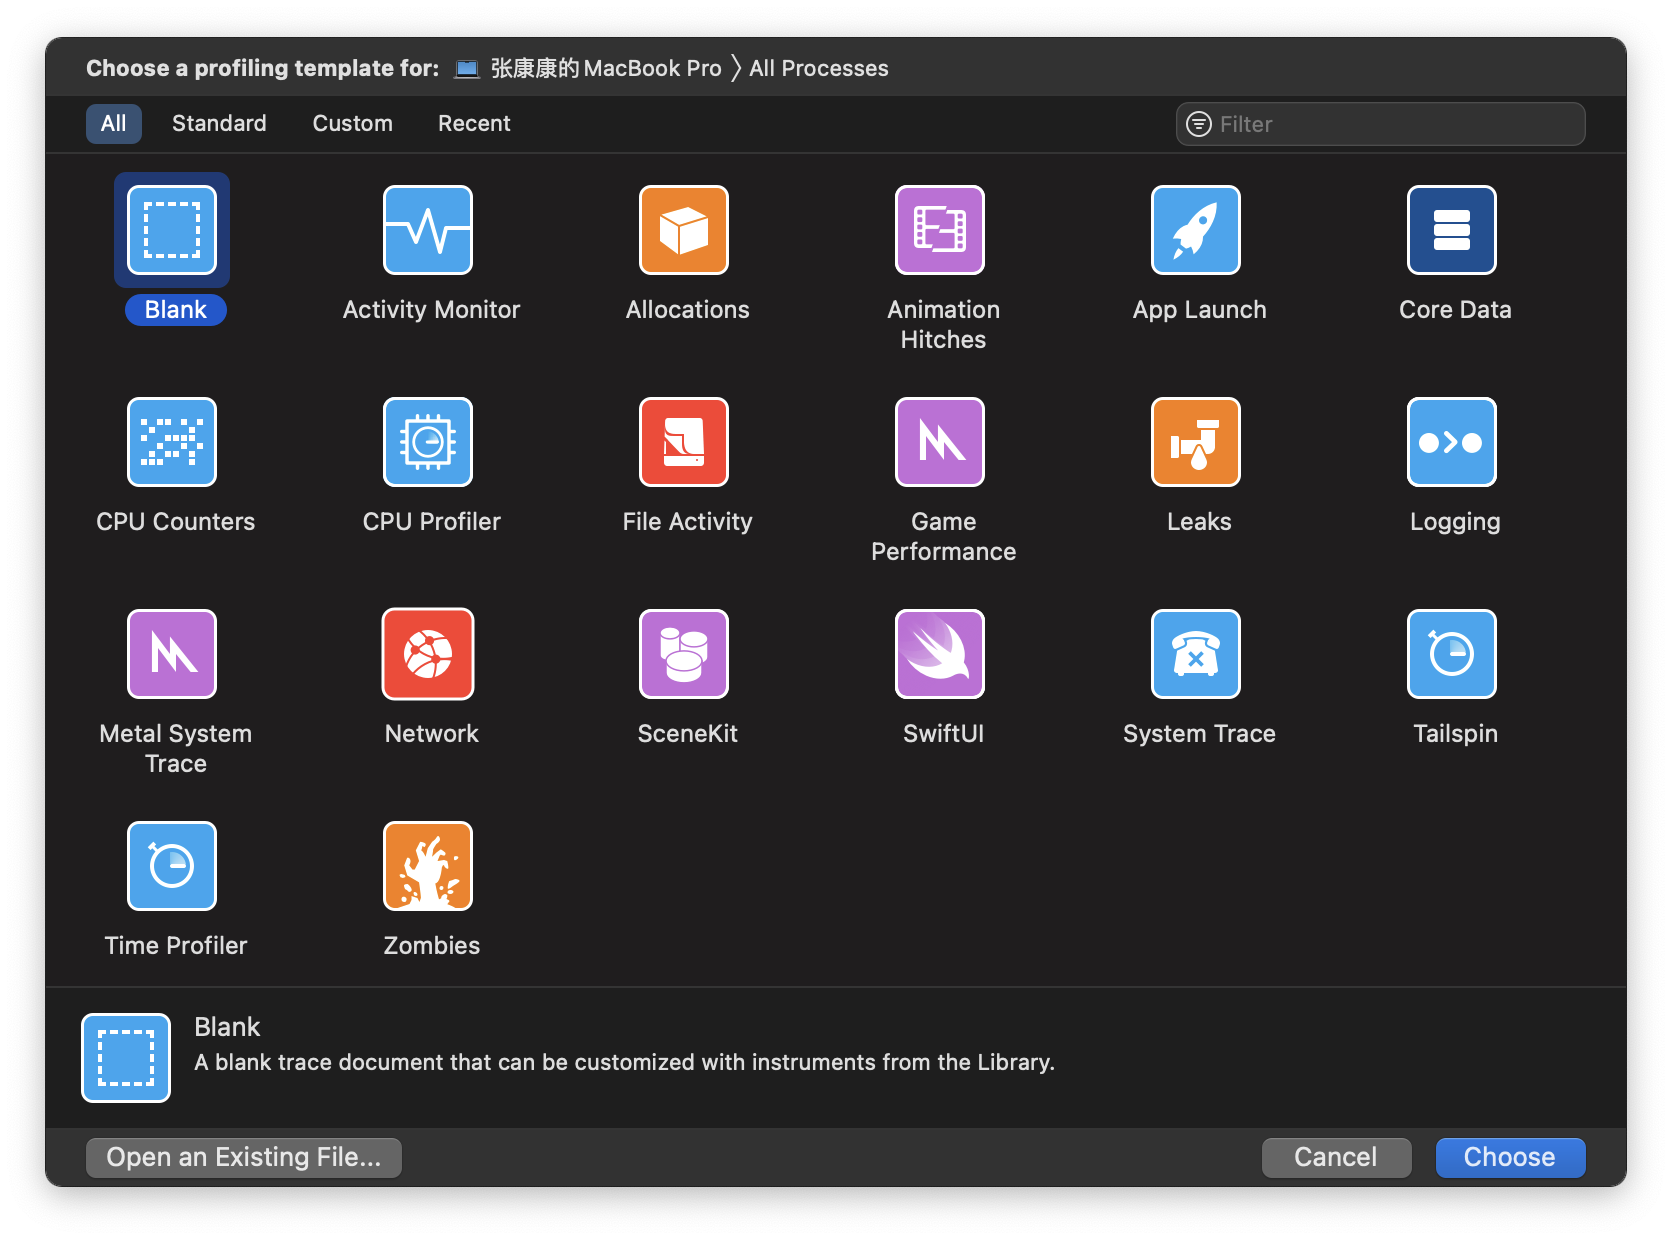This screenshot has height=1240, width=1672.
Task: Choose the Zombies template icon
Action: pyautogui.click(x=428, y=866)
